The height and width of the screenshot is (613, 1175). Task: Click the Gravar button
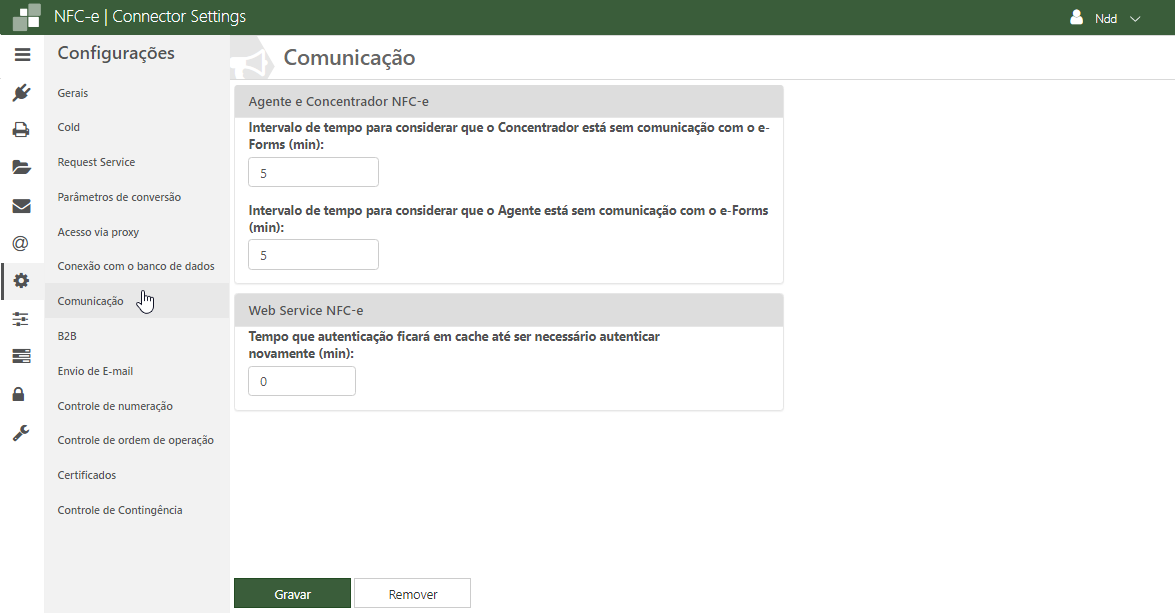tap(292, 594)
